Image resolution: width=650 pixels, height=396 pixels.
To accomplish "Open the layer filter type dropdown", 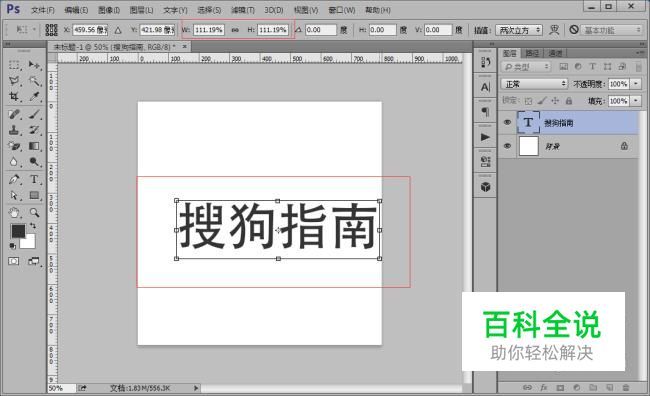I will coord(525,67).
